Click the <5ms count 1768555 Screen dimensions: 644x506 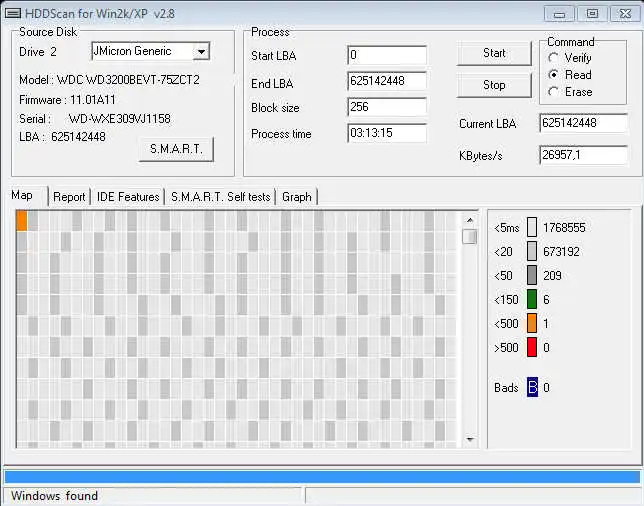tap(564, 228)
